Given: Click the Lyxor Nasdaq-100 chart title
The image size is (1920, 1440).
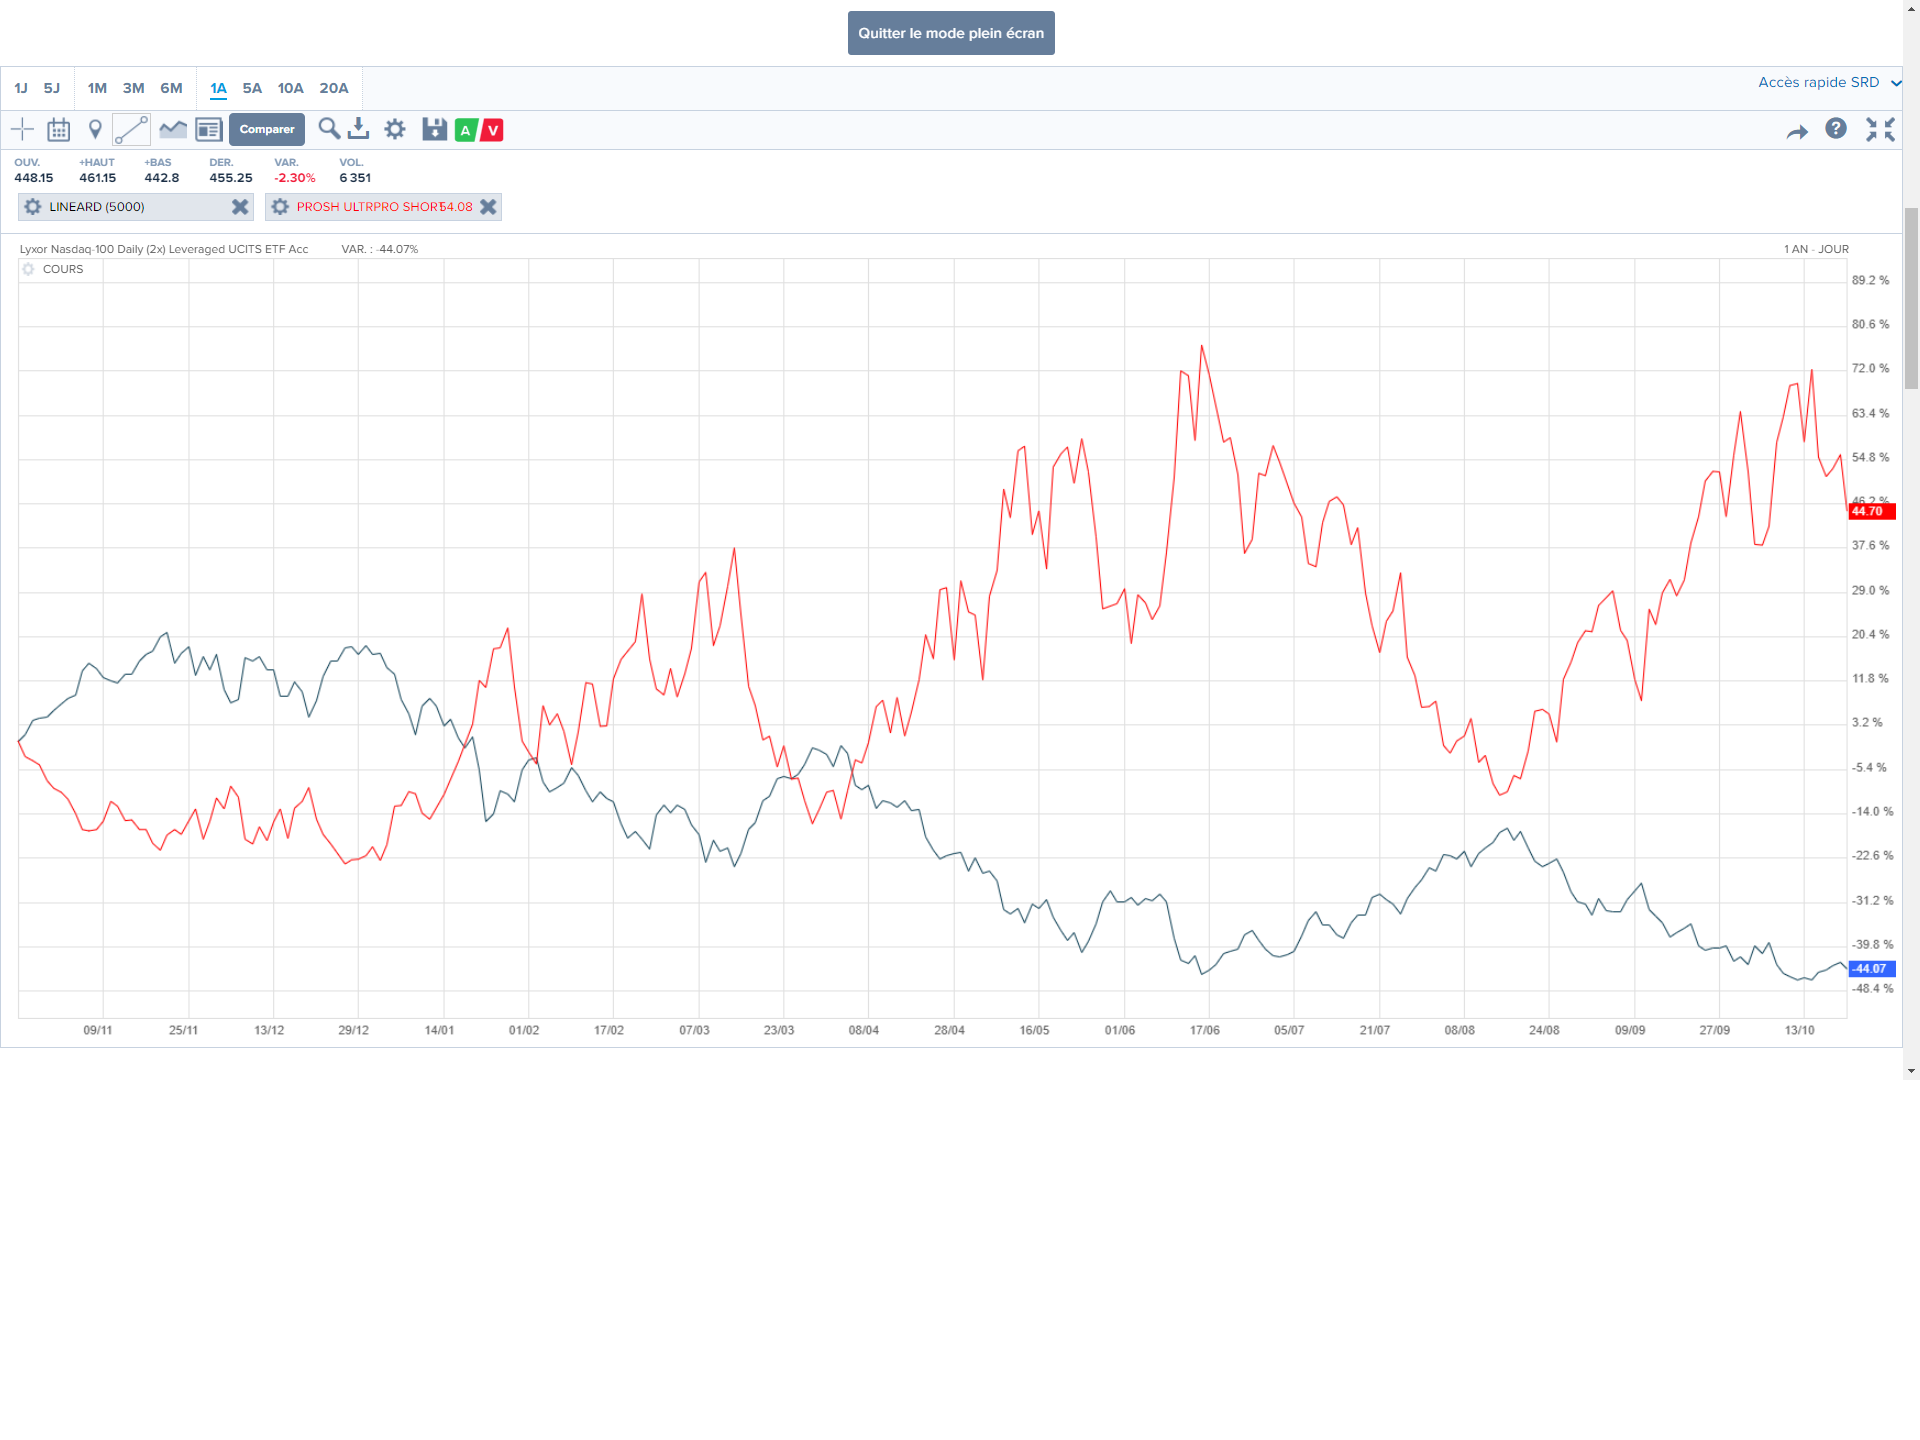Looking at the screenshot, I should 164,249.
